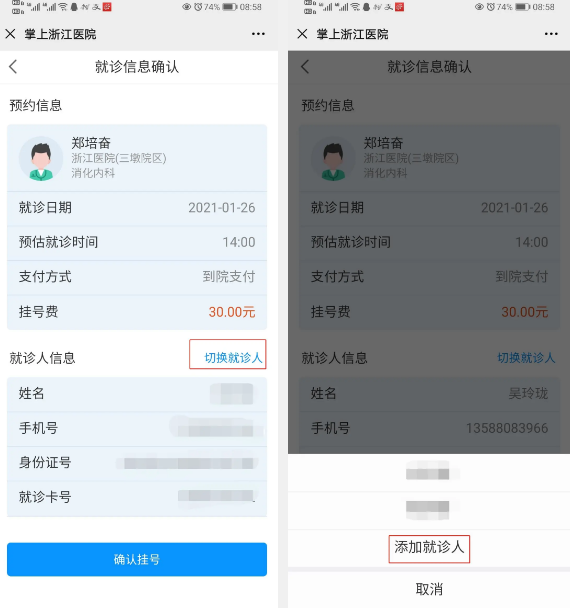
Task: Close the right 掌上浙江医院 mini-program
Action: [x=302, y=34]
